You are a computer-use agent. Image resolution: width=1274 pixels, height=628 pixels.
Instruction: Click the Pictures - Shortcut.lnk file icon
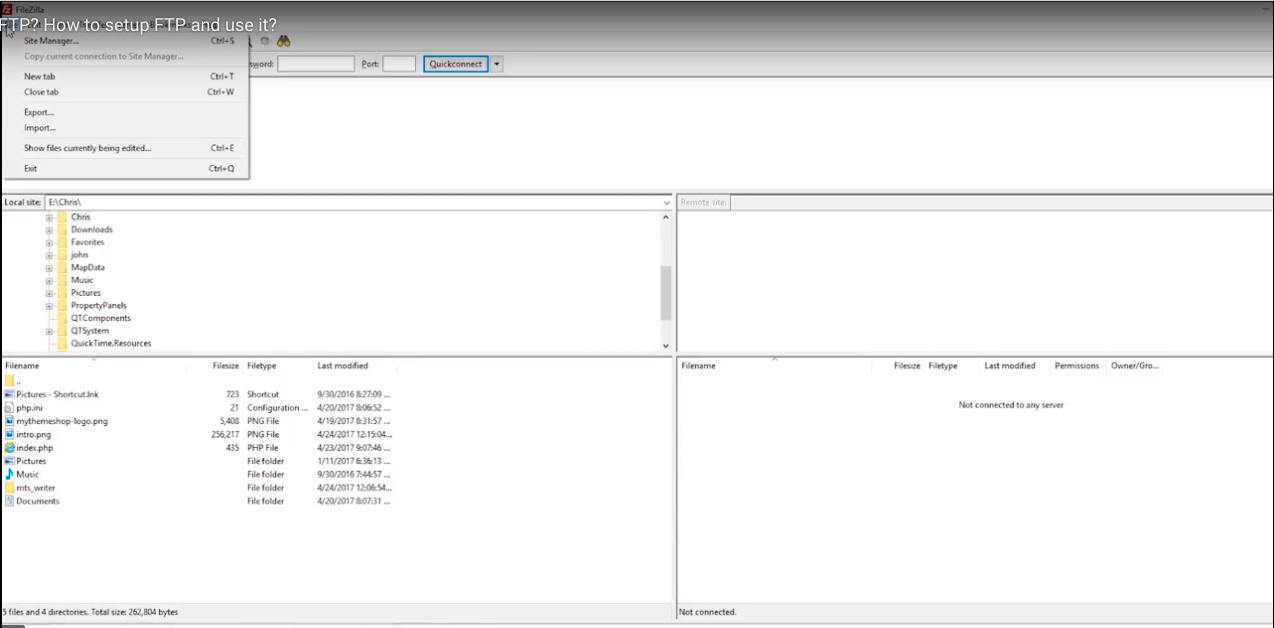click(10, 394)
